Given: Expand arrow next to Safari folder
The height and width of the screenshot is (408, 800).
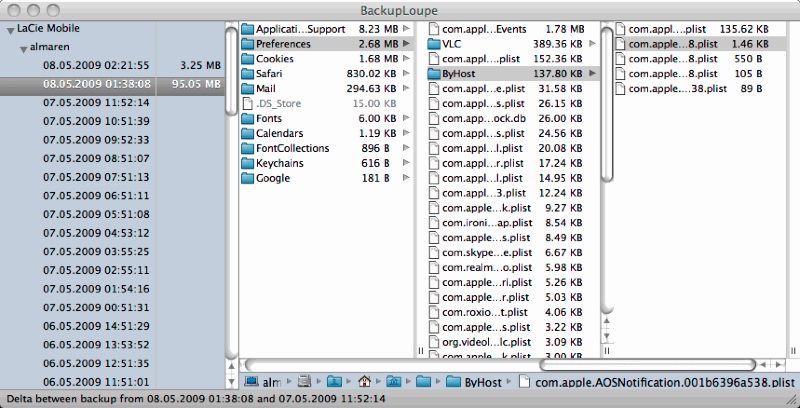Looking at the screenshot, I should coord(406,73).
